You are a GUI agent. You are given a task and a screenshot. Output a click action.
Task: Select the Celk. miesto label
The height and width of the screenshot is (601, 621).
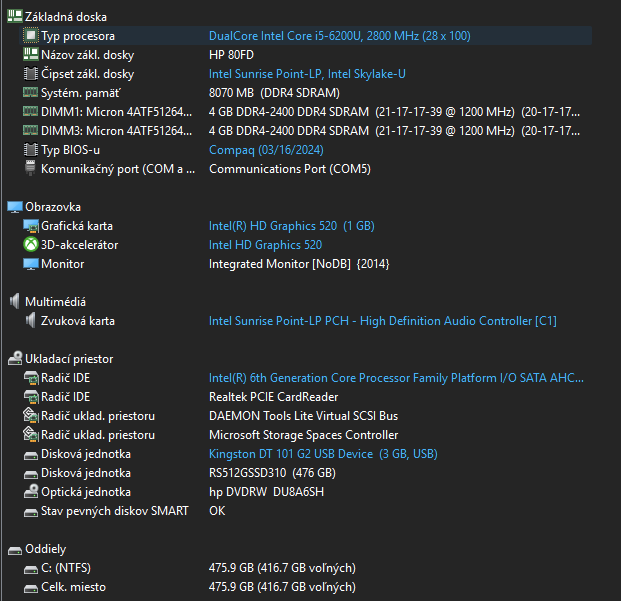[x=74, y=587]
